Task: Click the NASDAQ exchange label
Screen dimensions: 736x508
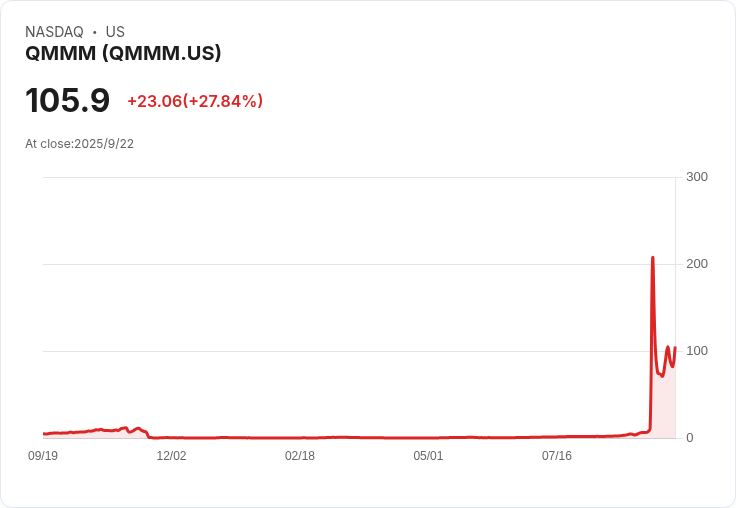Action: [54, 32]
